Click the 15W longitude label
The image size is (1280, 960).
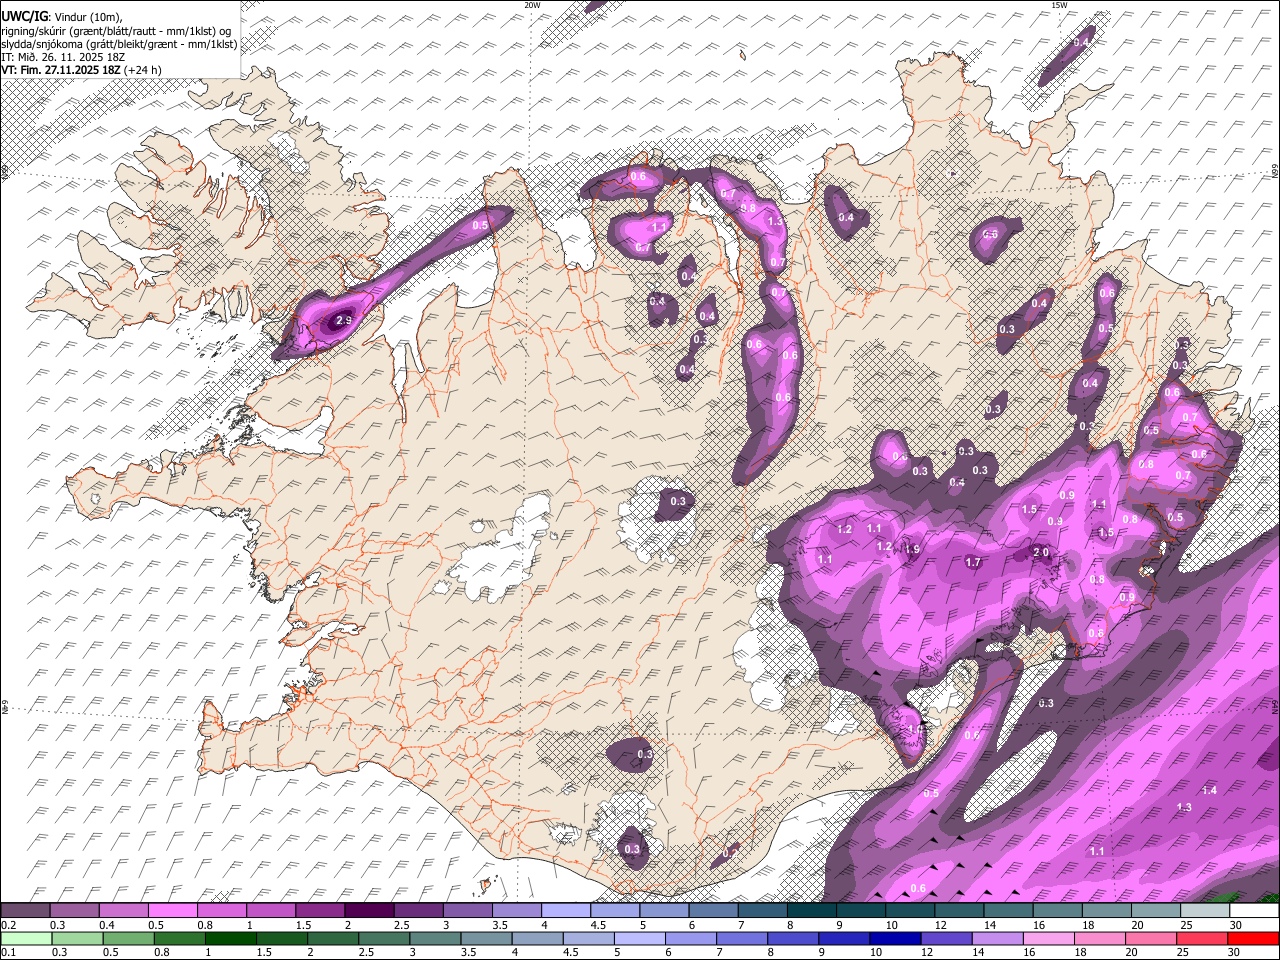click(1059, 5)
